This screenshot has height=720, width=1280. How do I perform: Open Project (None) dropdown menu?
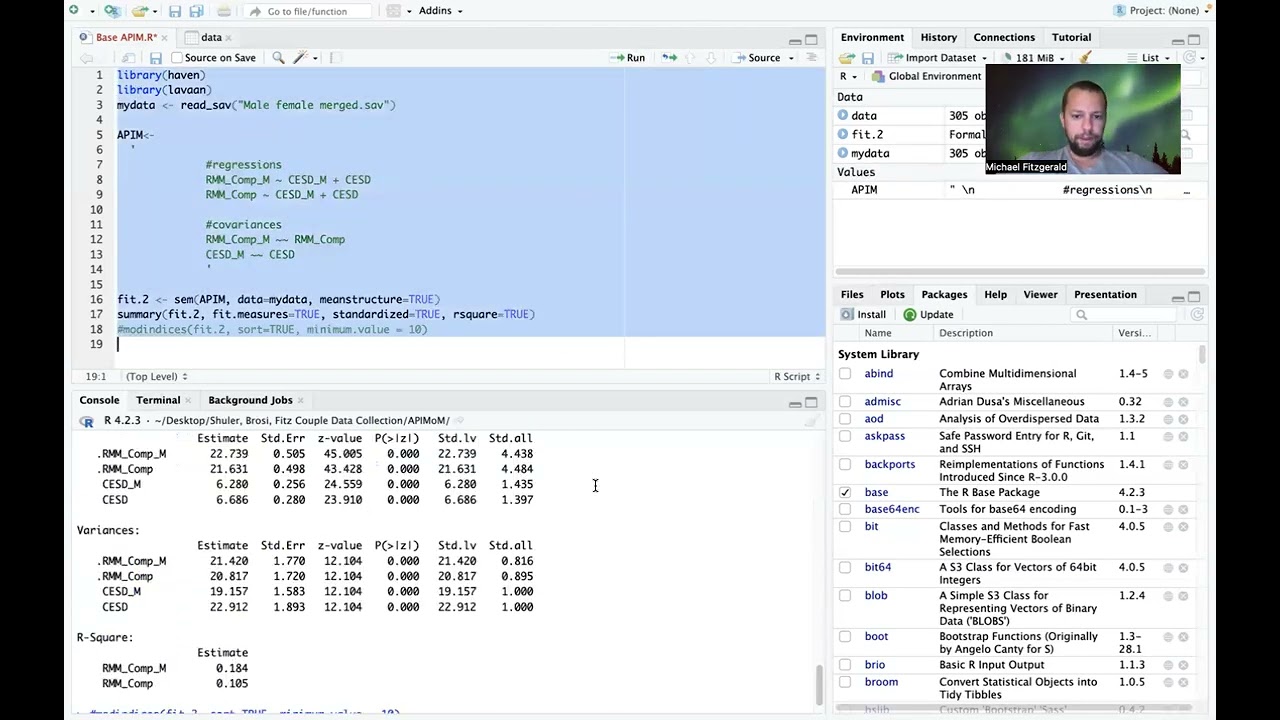[1163, 11]
